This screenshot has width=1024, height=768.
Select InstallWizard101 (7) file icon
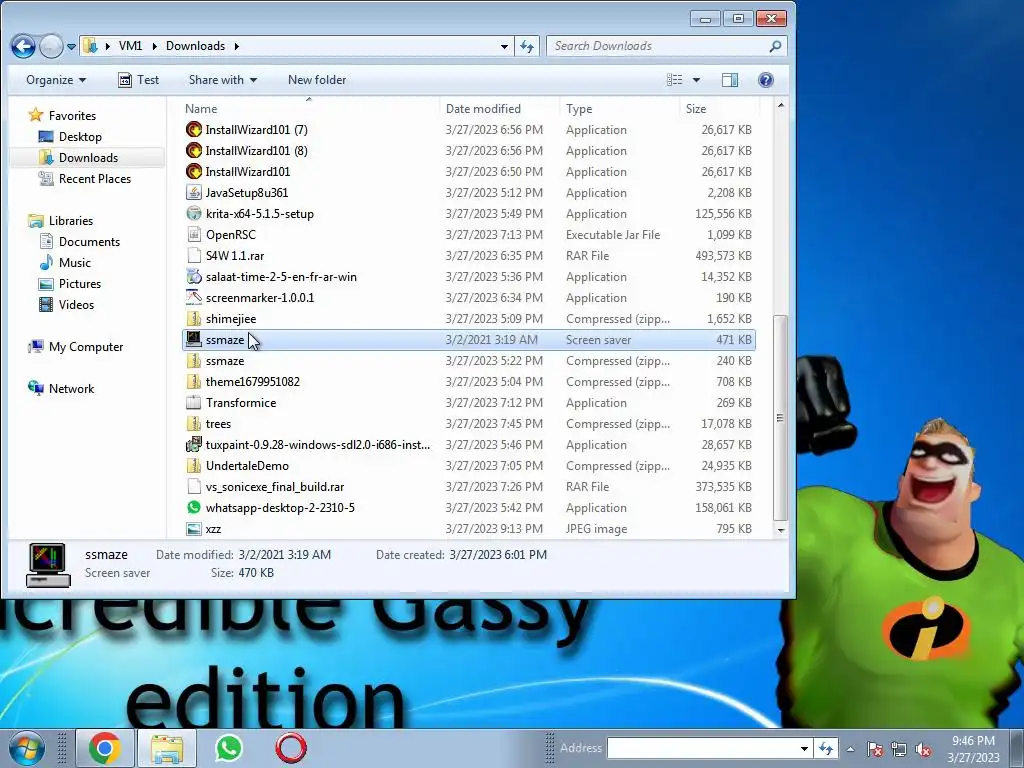pyautogui.click(x=194, y=129)
